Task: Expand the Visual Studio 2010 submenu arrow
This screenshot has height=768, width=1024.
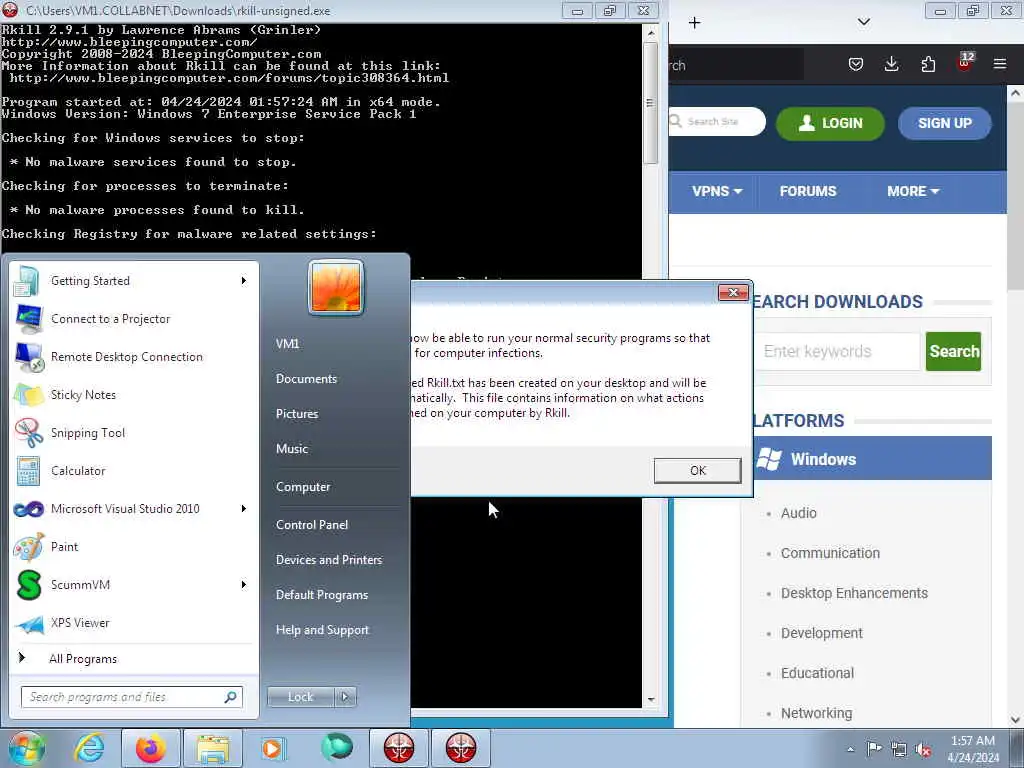Action: click(x=244, y=509)
